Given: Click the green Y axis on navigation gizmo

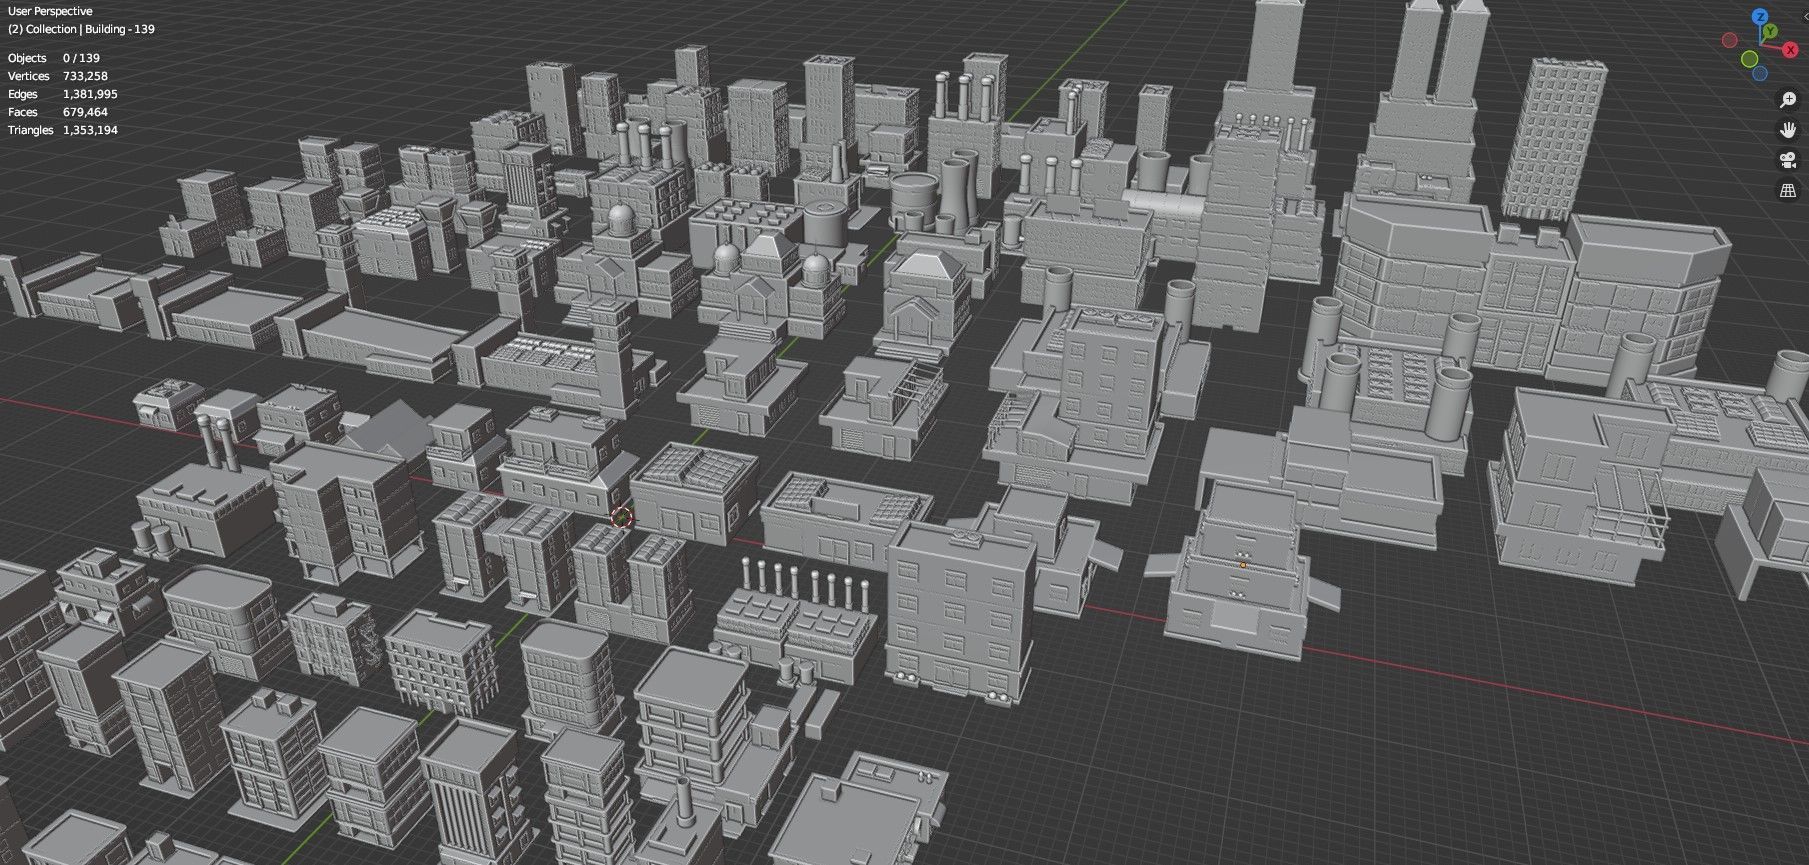Looking at the screenshot, I should pyautogui.click(x=1770, y=31).
